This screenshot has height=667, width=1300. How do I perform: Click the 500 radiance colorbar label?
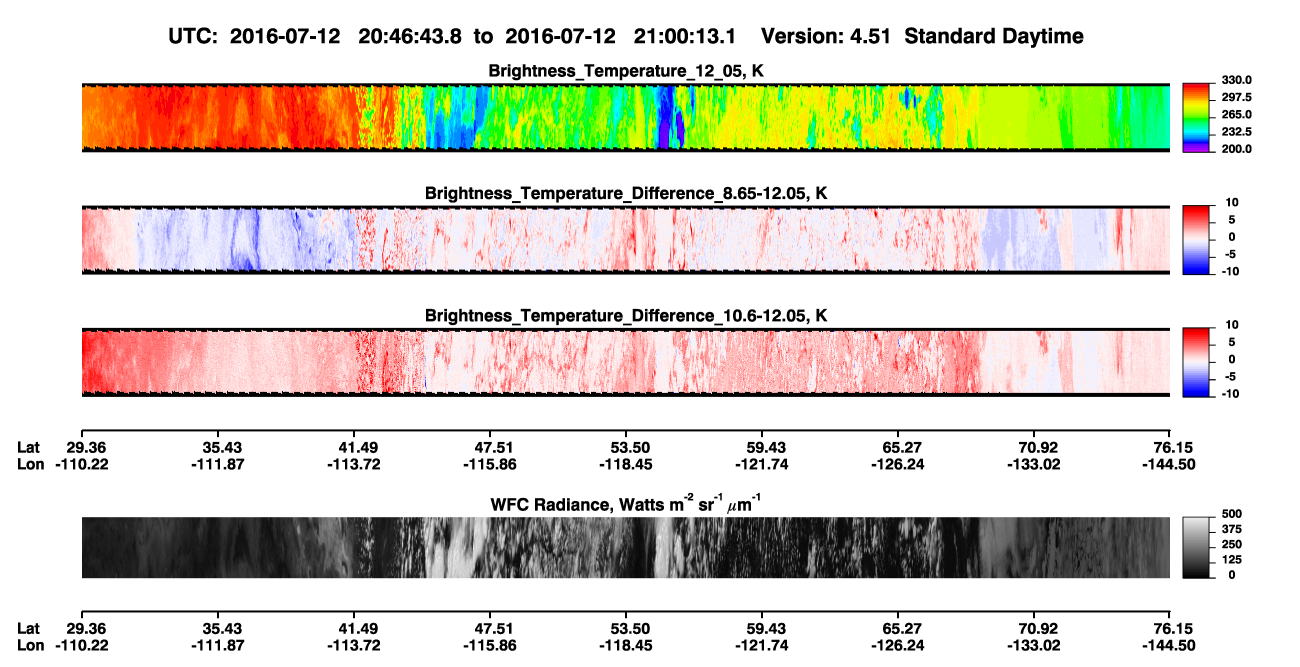pyautogui.click(x=1231, y=514)
